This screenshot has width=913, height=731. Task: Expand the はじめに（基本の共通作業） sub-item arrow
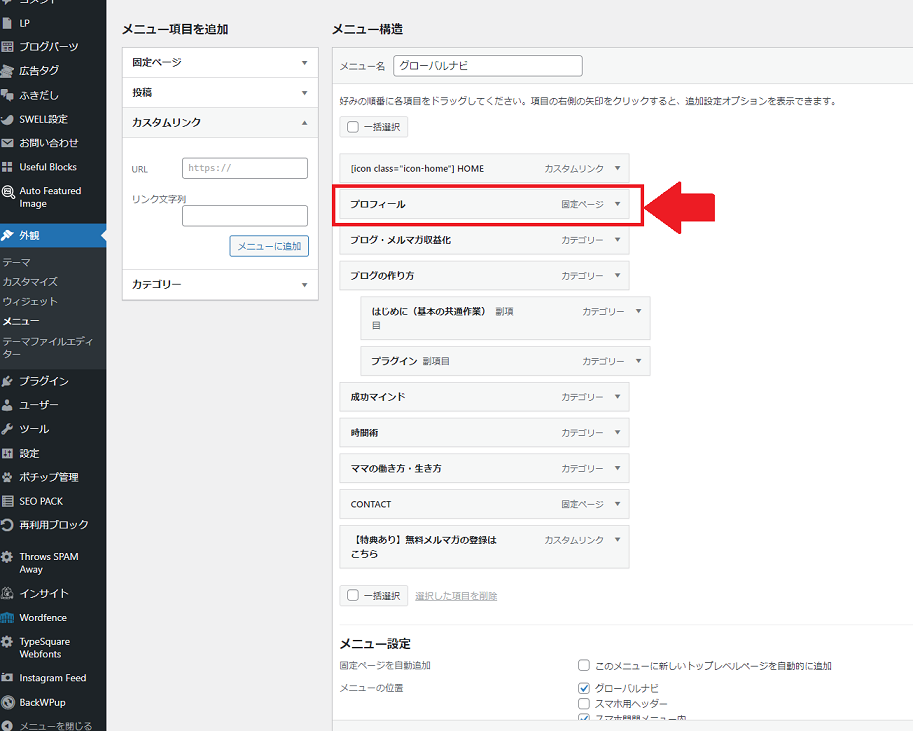tap(639, 311)
